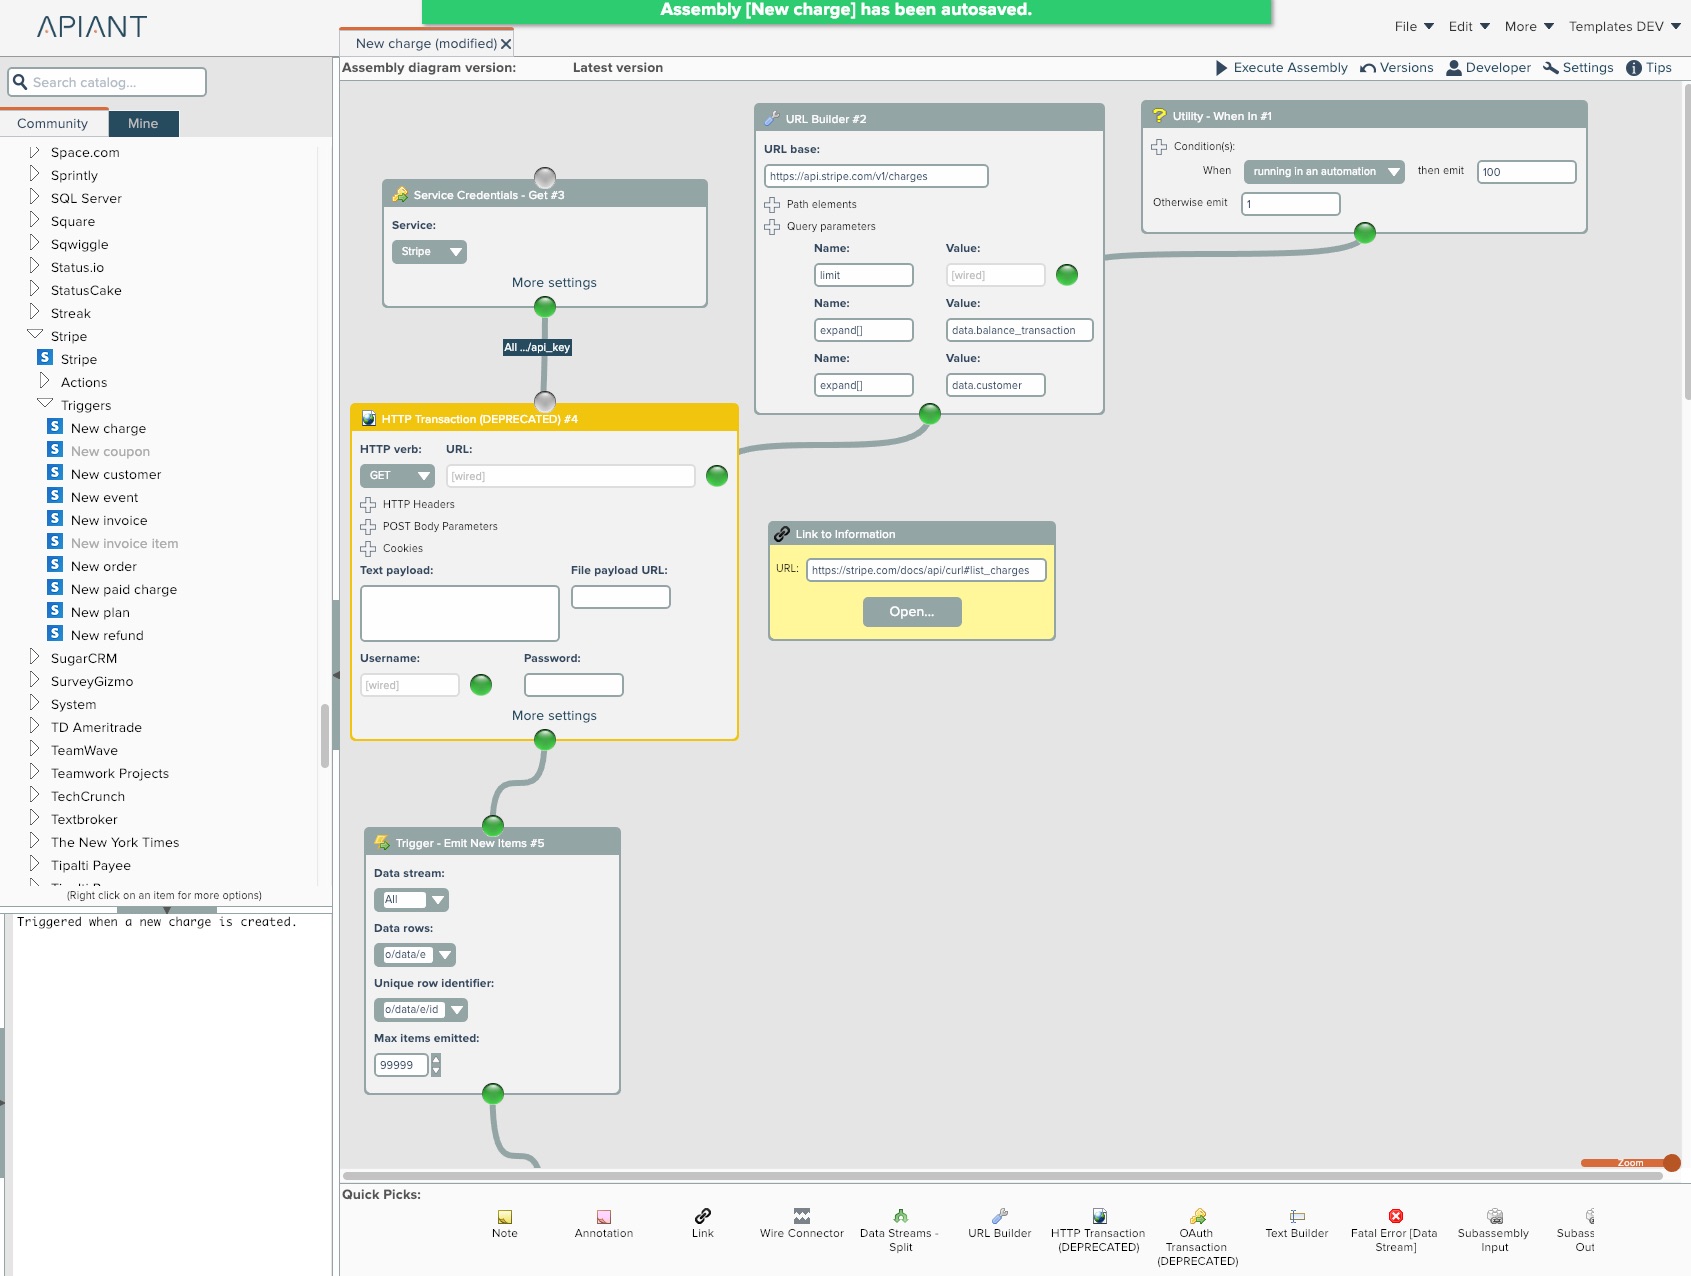Switch to the Community tab

(52, 123)
